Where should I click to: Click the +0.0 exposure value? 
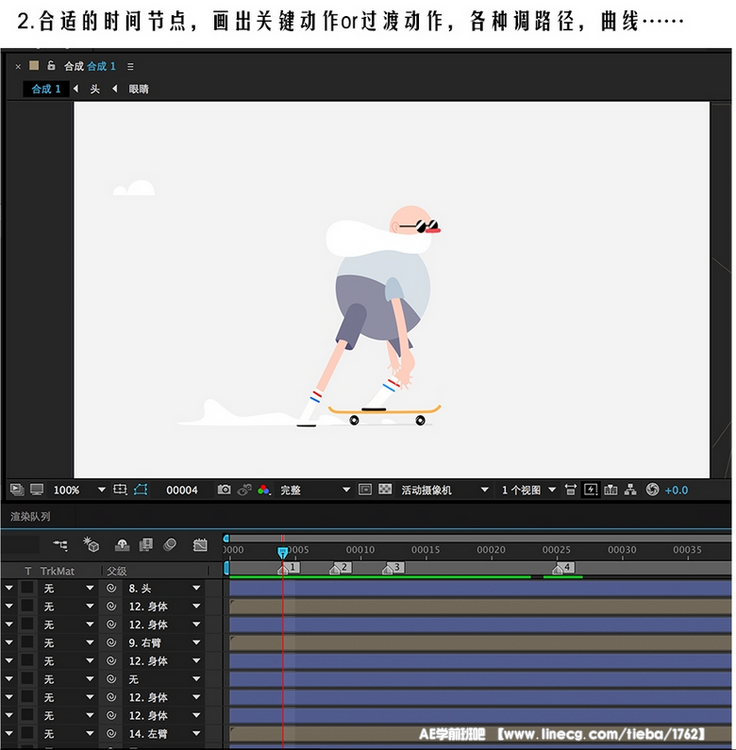point(676,490)
